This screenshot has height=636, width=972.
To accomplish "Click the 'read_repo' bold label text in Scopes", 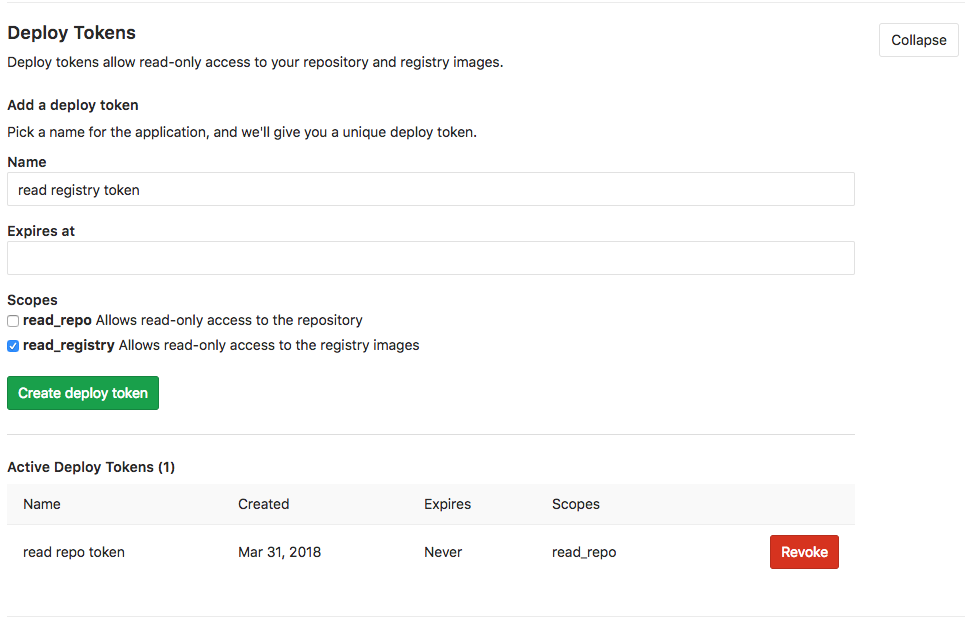I will [57, 320].
